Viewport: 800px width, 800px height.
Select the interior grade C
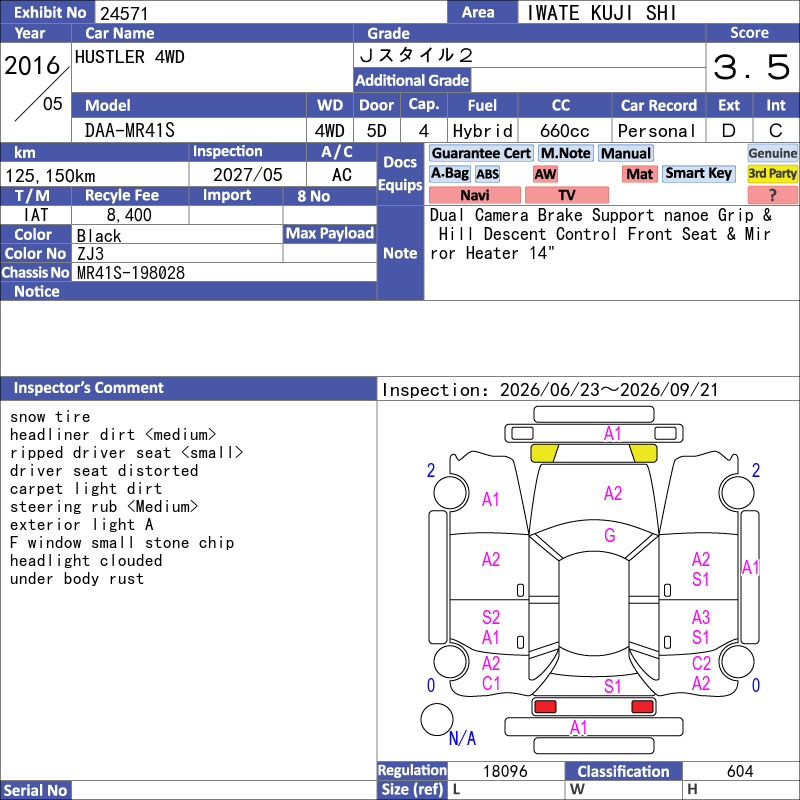(x=776, y=131)
